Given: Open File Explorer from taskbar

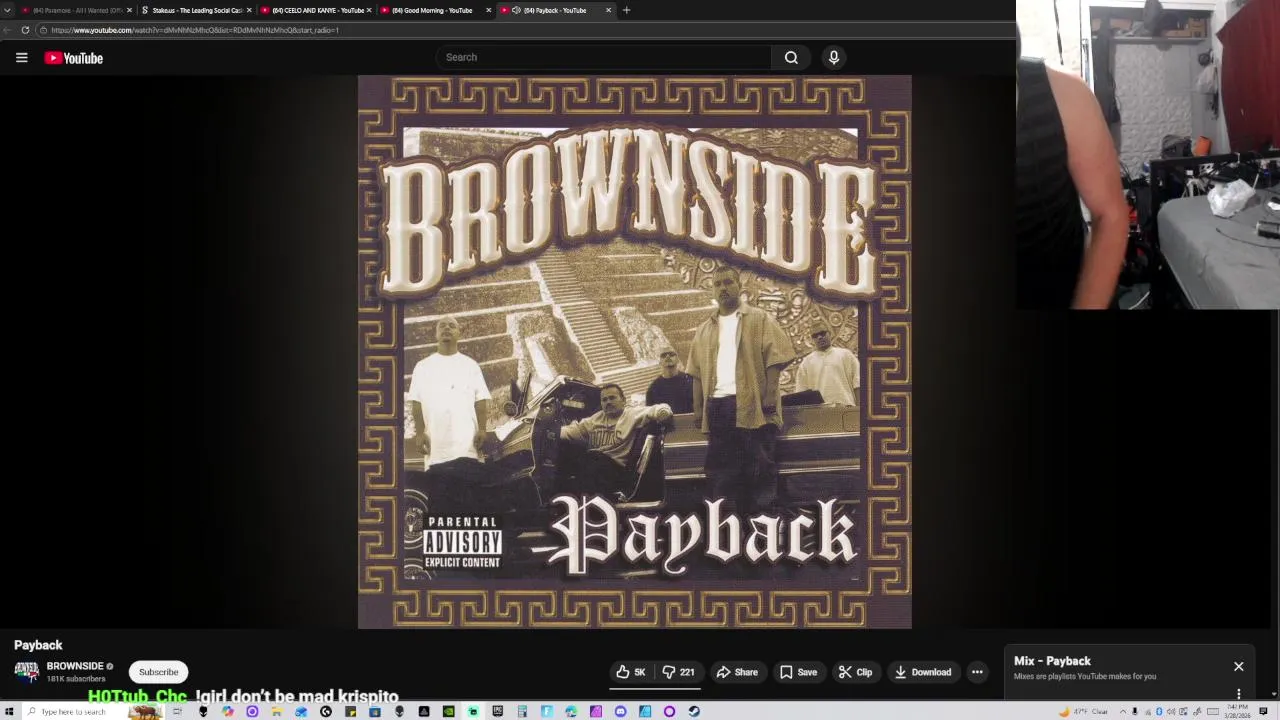Looking at the screenshot, I should 276,712.
